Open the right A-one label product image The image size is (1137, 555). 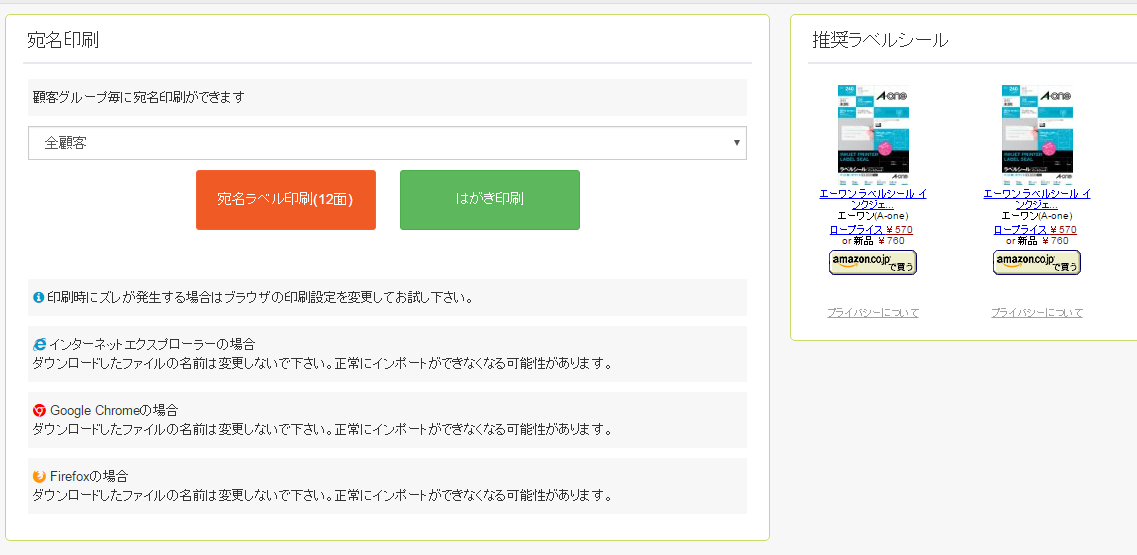(1037, 134)
